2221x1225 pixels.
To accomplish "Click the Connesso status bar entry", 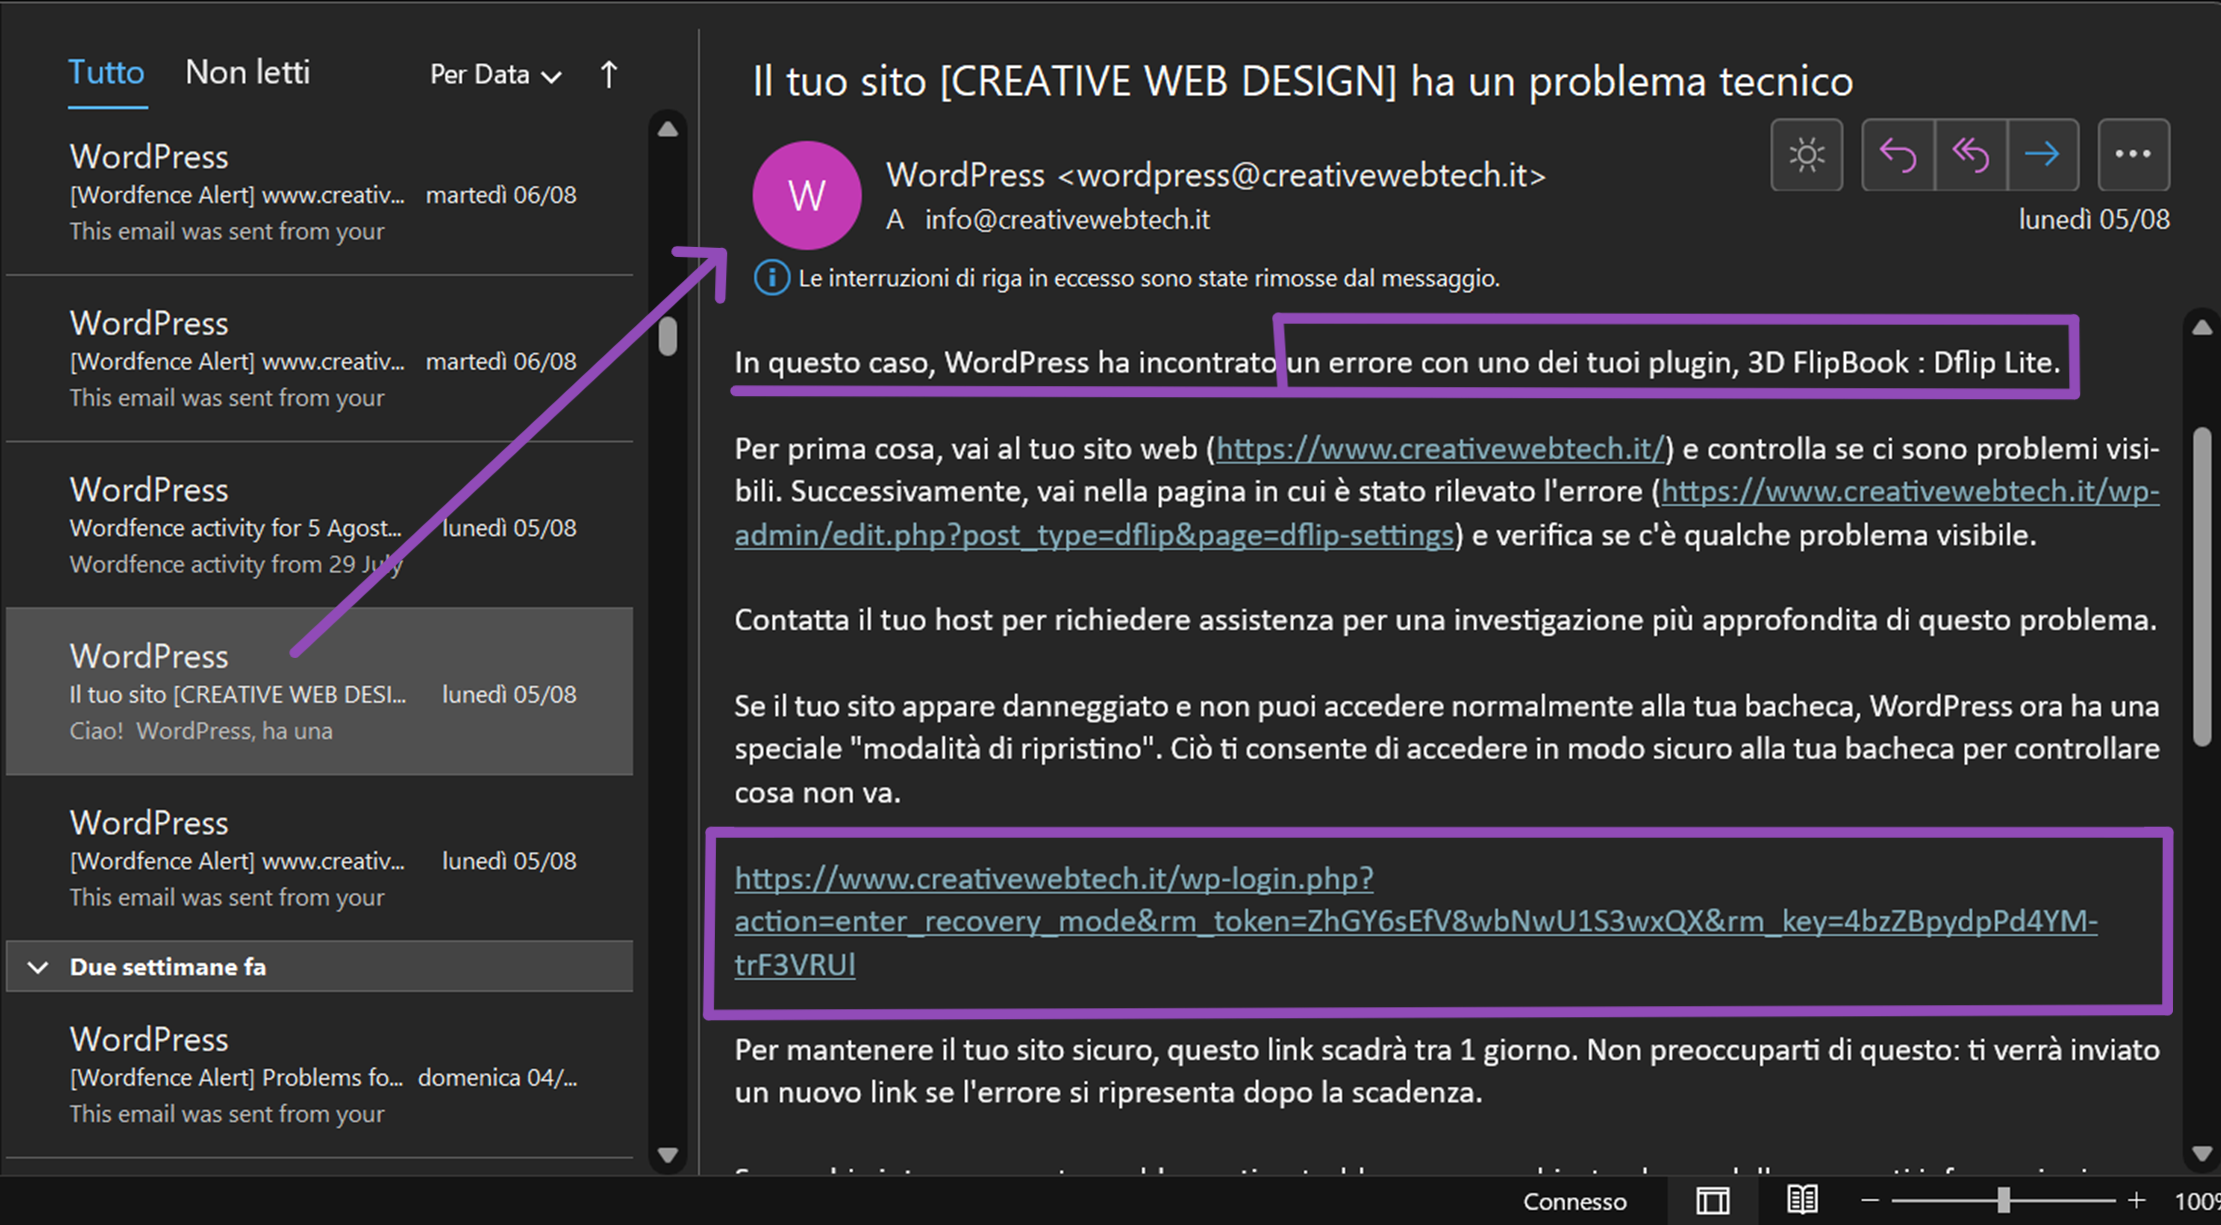I will coord(1574,1201).
